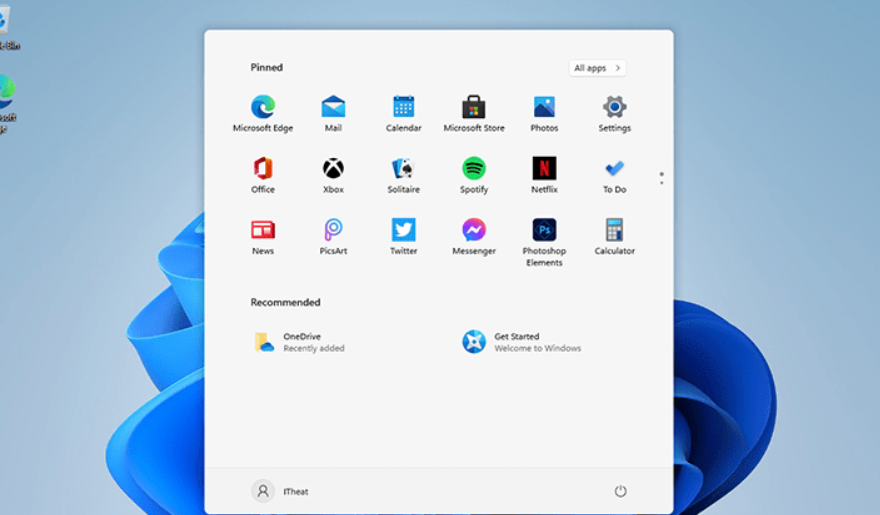Open Microsoft Store

pyautogui.click(x=474, y=108)
